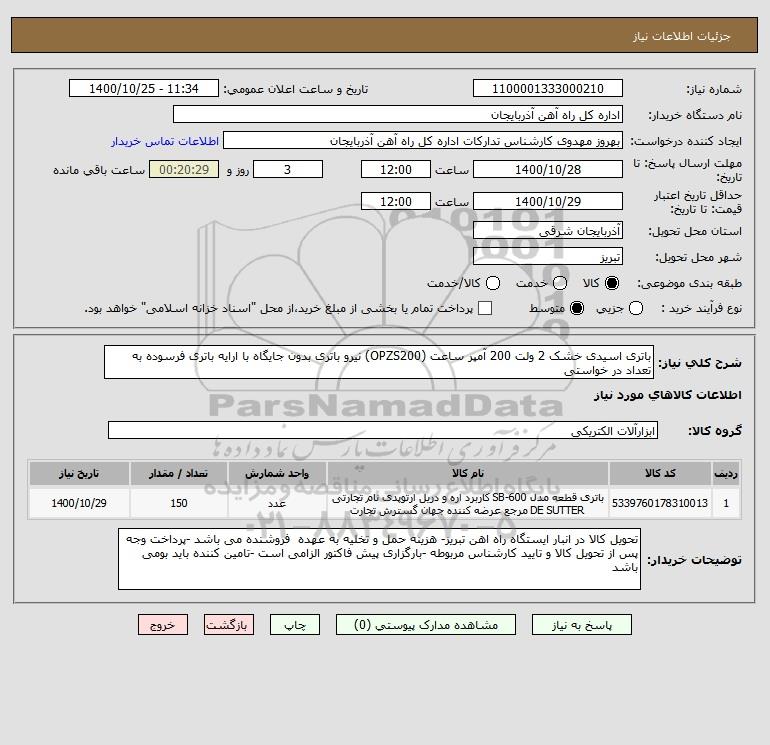The image size is (770, 745).
Task: Click the چاپ print button
Action: [295, 625]
